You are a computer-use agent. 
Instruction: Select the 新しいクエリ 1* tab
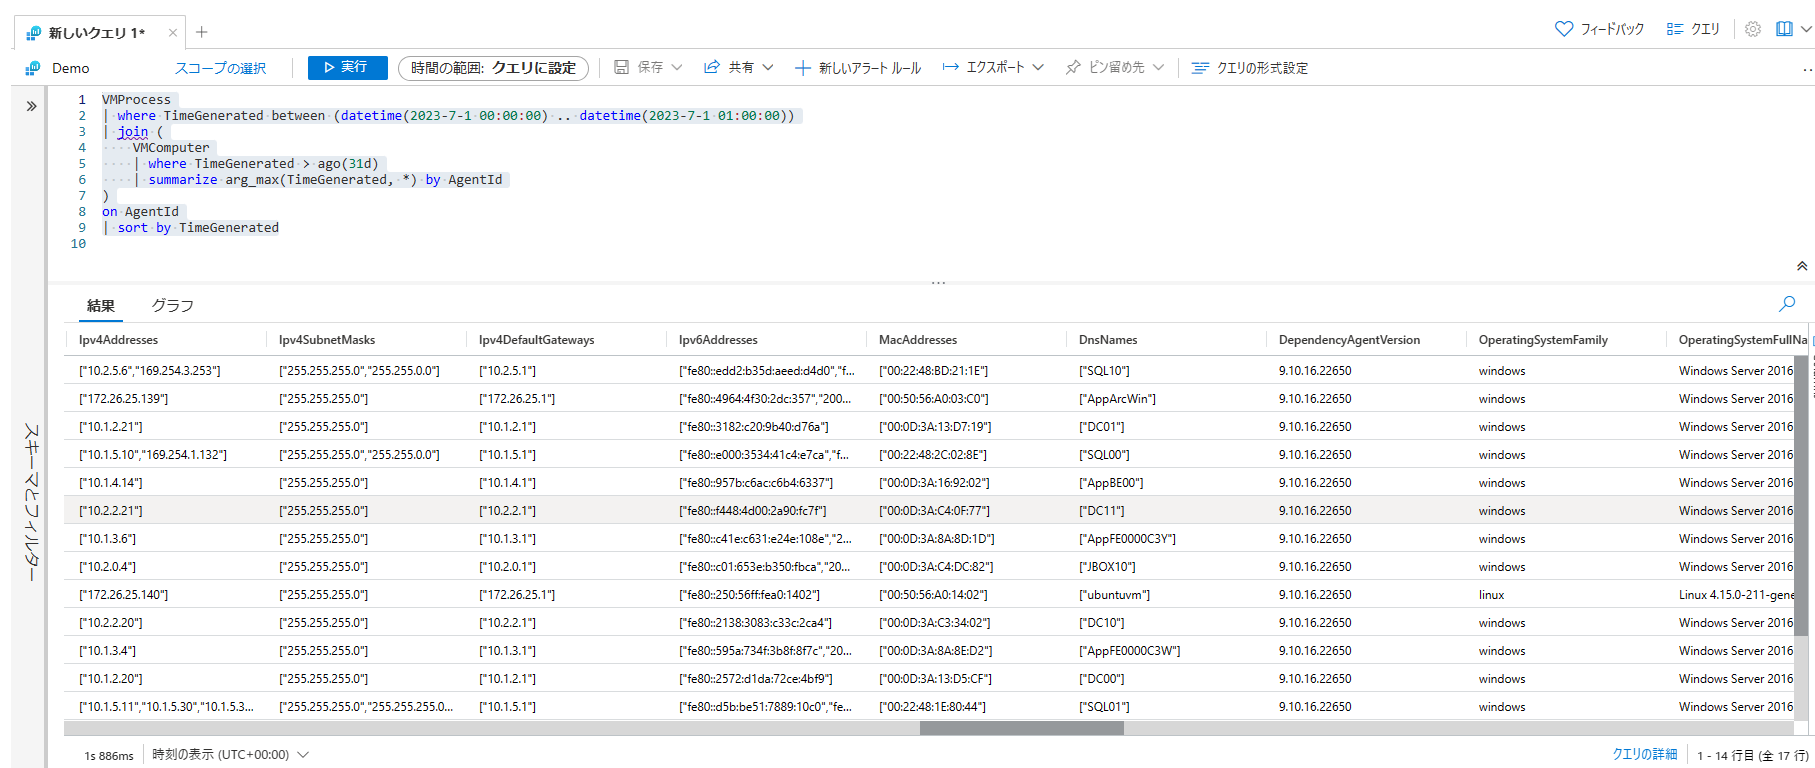tap(97, 33)
